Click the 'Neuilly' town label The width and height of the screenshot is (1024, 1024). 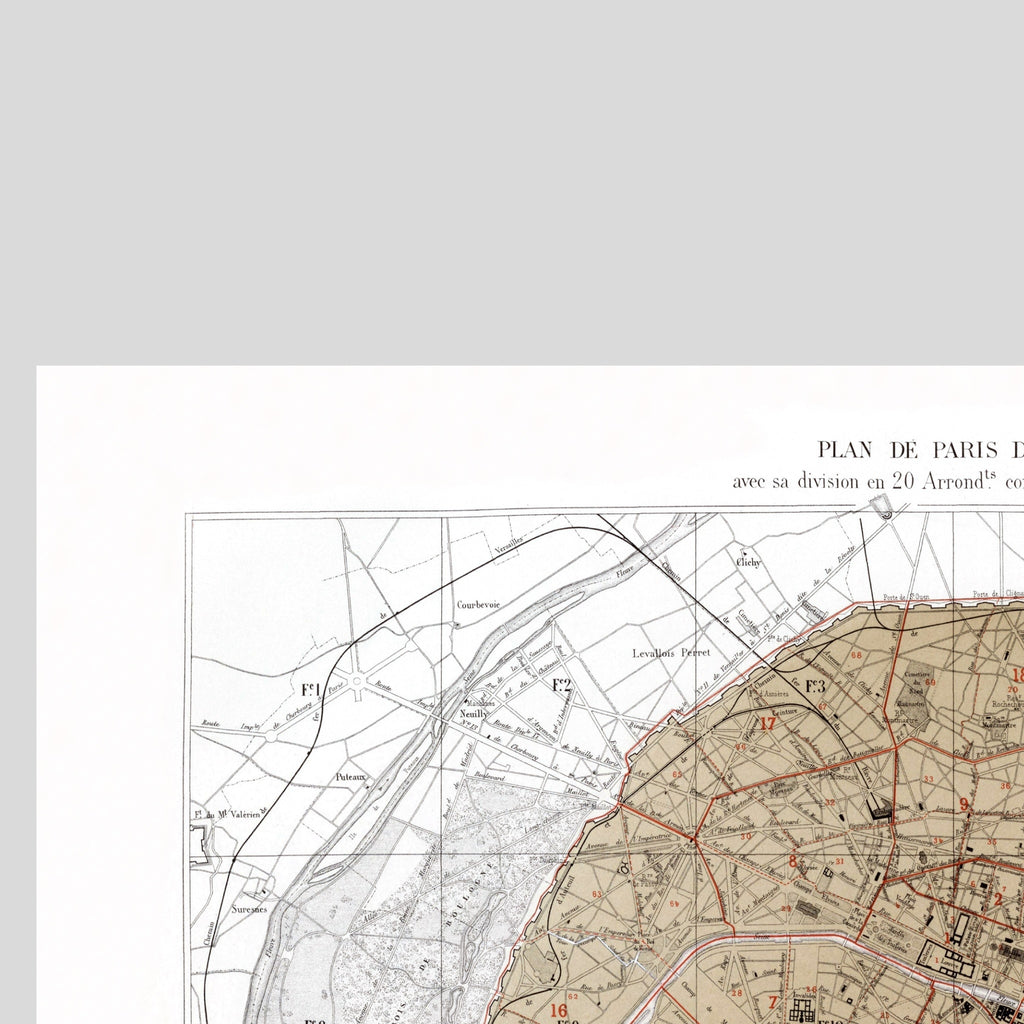[x=473, y=714]
